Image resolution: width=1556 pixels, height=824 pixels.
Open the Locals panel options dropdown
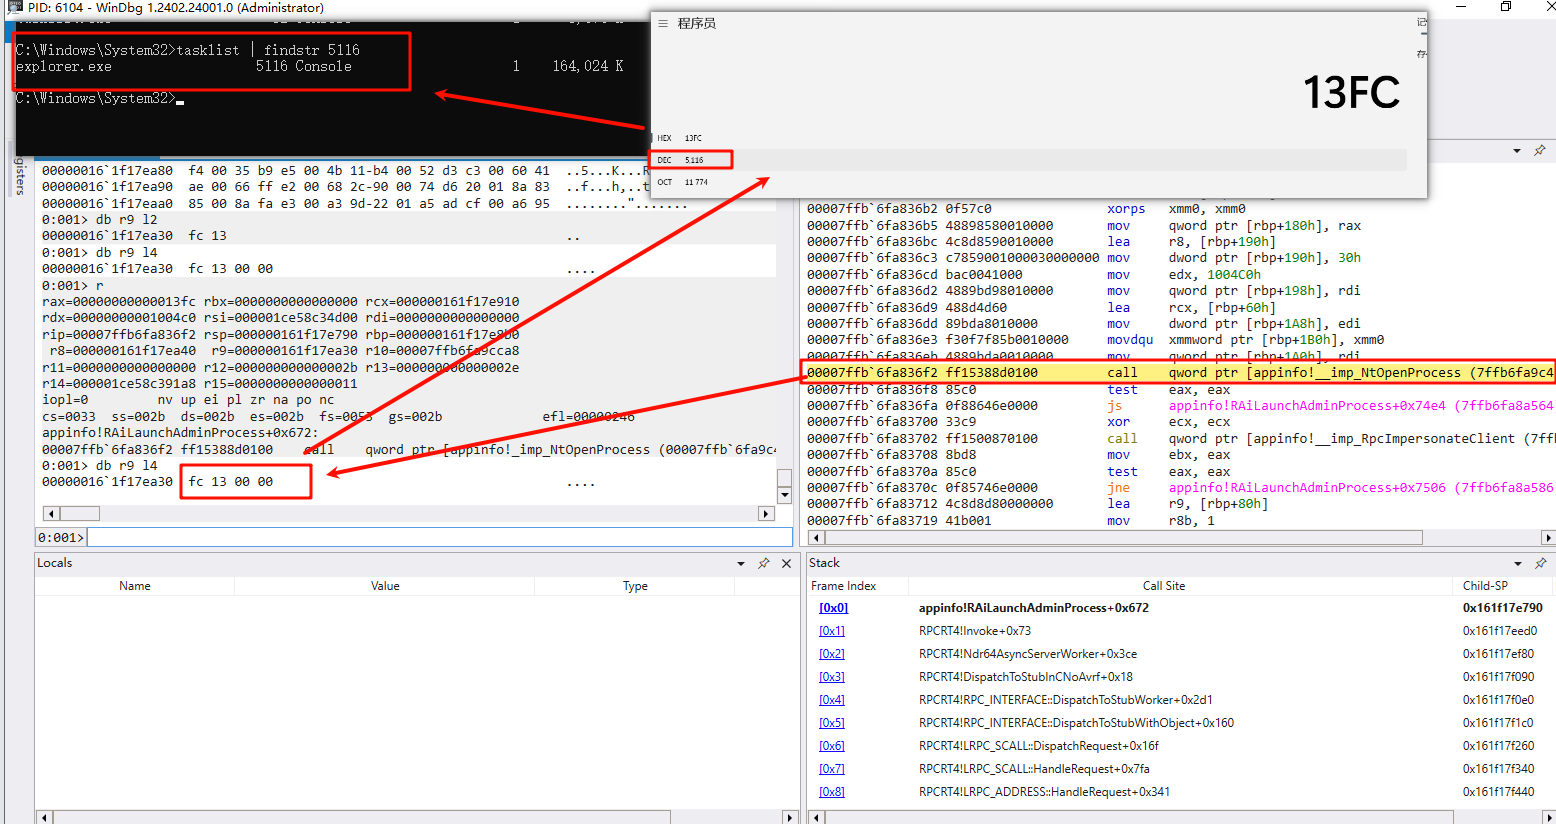click(x=741, y=564)
